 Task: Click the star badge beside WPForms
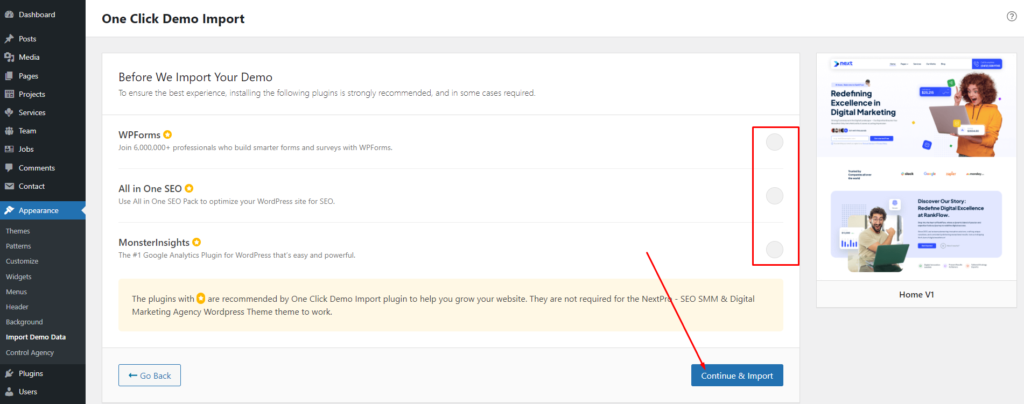[x=168, y=135]
